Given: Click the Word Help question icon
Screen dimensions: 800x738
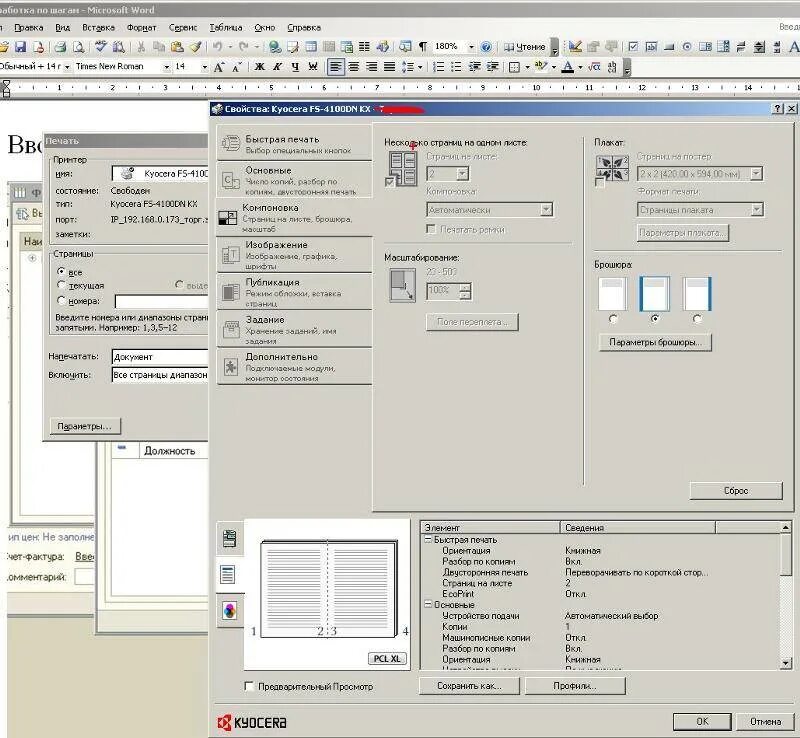Looking at the screenshot, I should pos(486,47).
